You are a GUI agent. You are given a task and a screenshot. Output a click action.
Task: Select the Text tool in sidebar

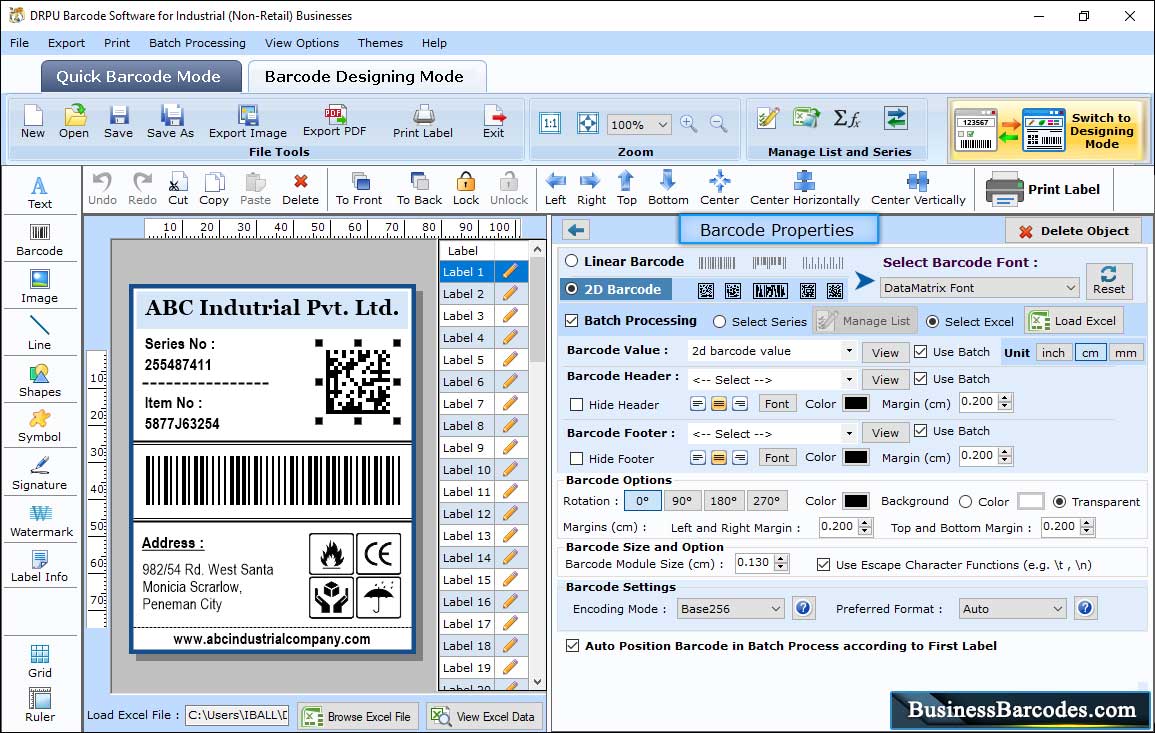pos(39,192)
